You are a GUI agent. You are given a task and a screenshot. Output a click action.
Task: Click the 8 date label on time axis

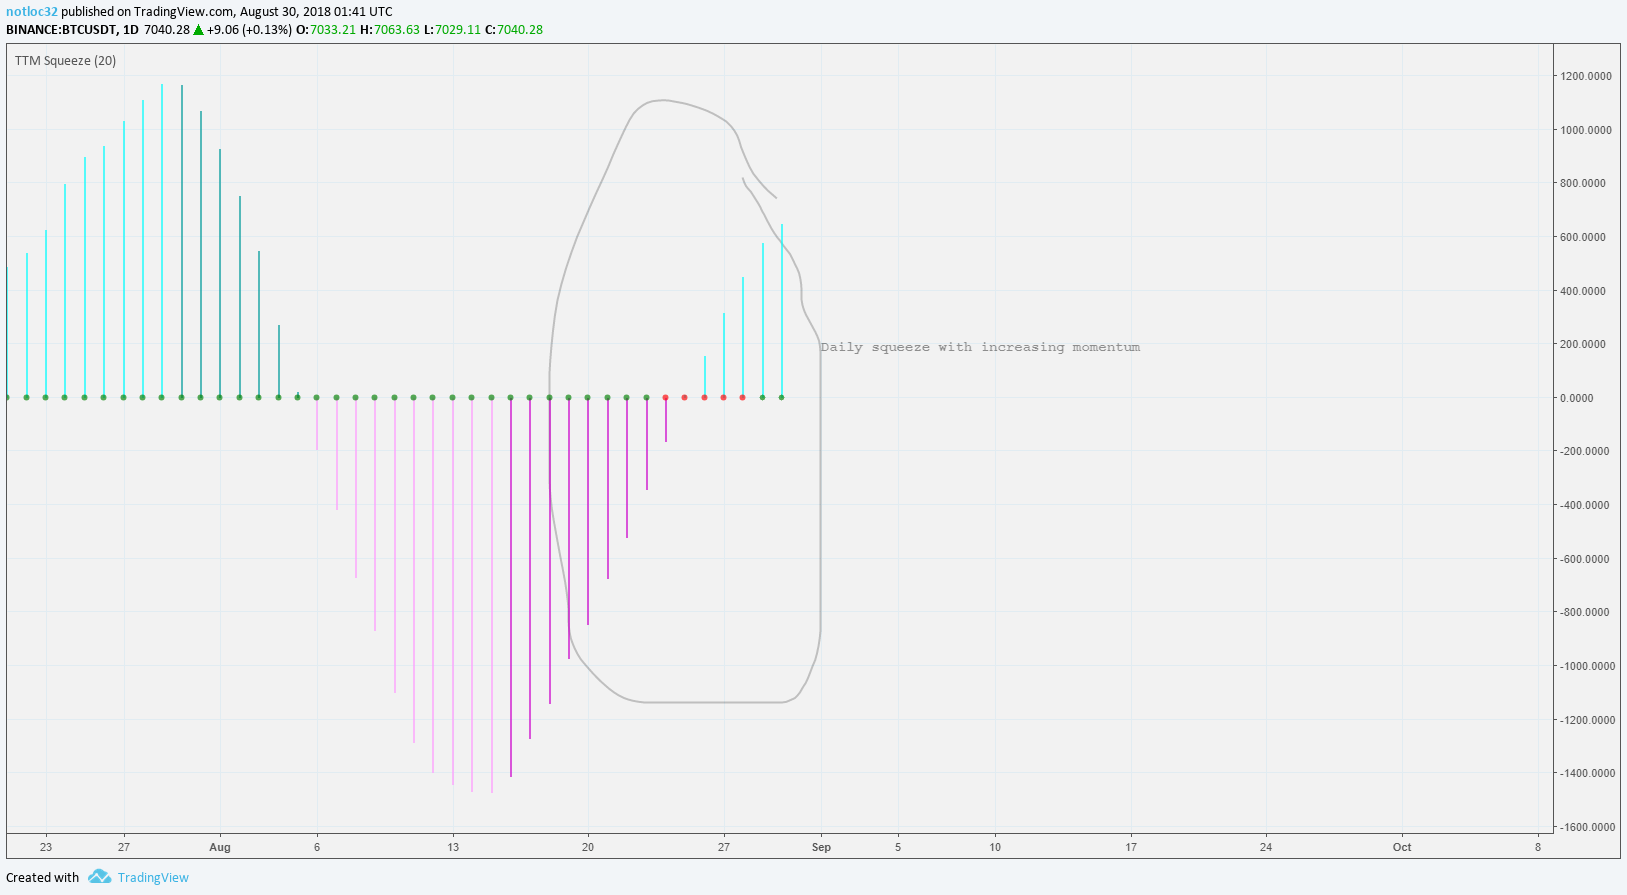pos(1538,847)
